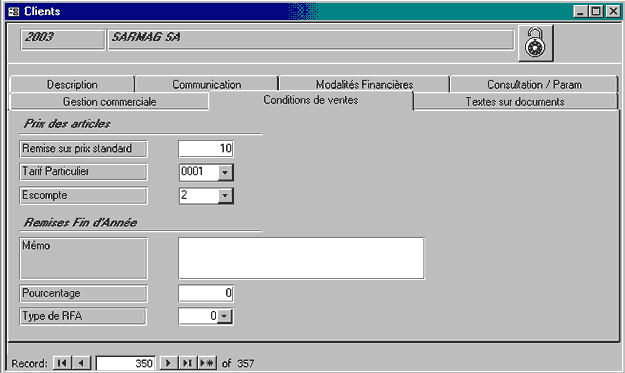The width and height of the screenshot is (625, 373).
Task: Click the record number box showing 350
Action: 126,363
